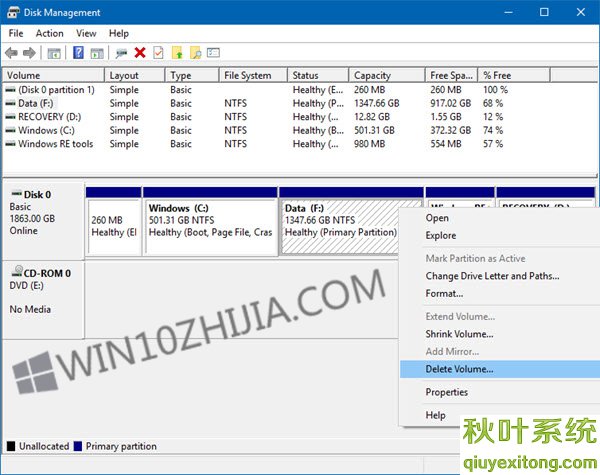Sort by the Type column header
Screen dimensions: 600x475
click(x=192, y=75)
